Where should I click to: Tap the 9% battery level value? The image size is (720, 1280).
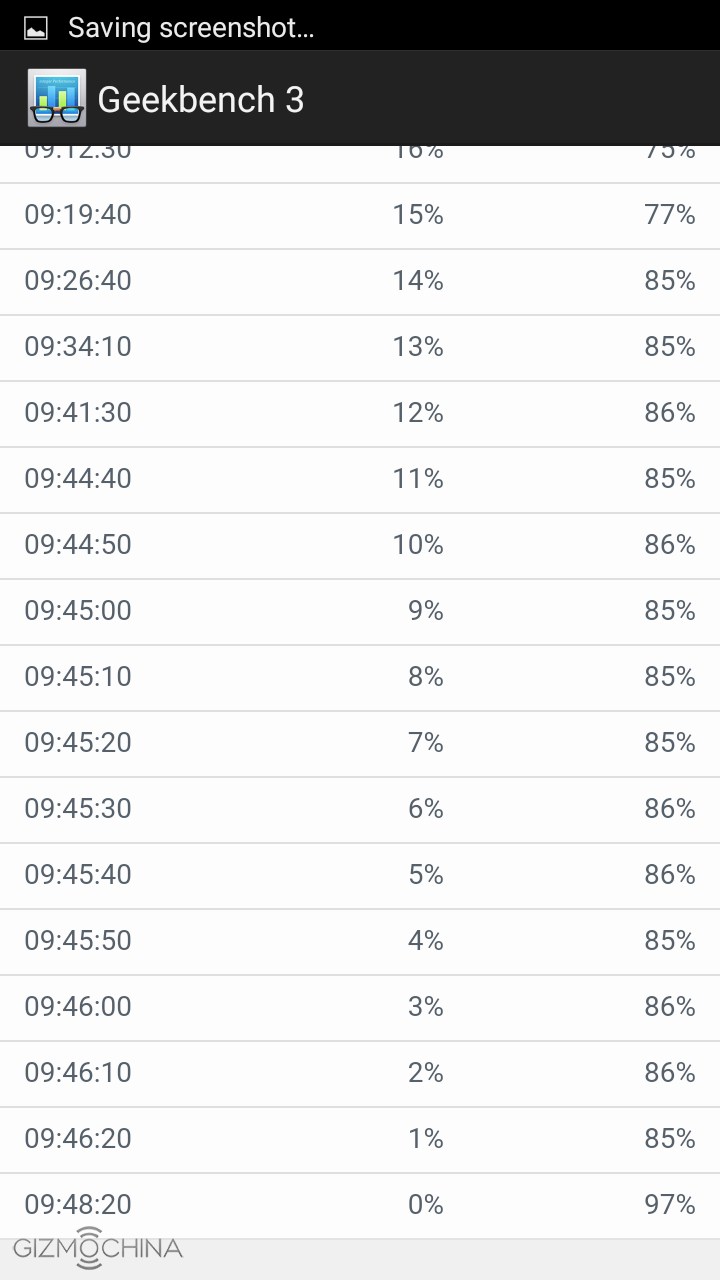[x=425, y=611]
